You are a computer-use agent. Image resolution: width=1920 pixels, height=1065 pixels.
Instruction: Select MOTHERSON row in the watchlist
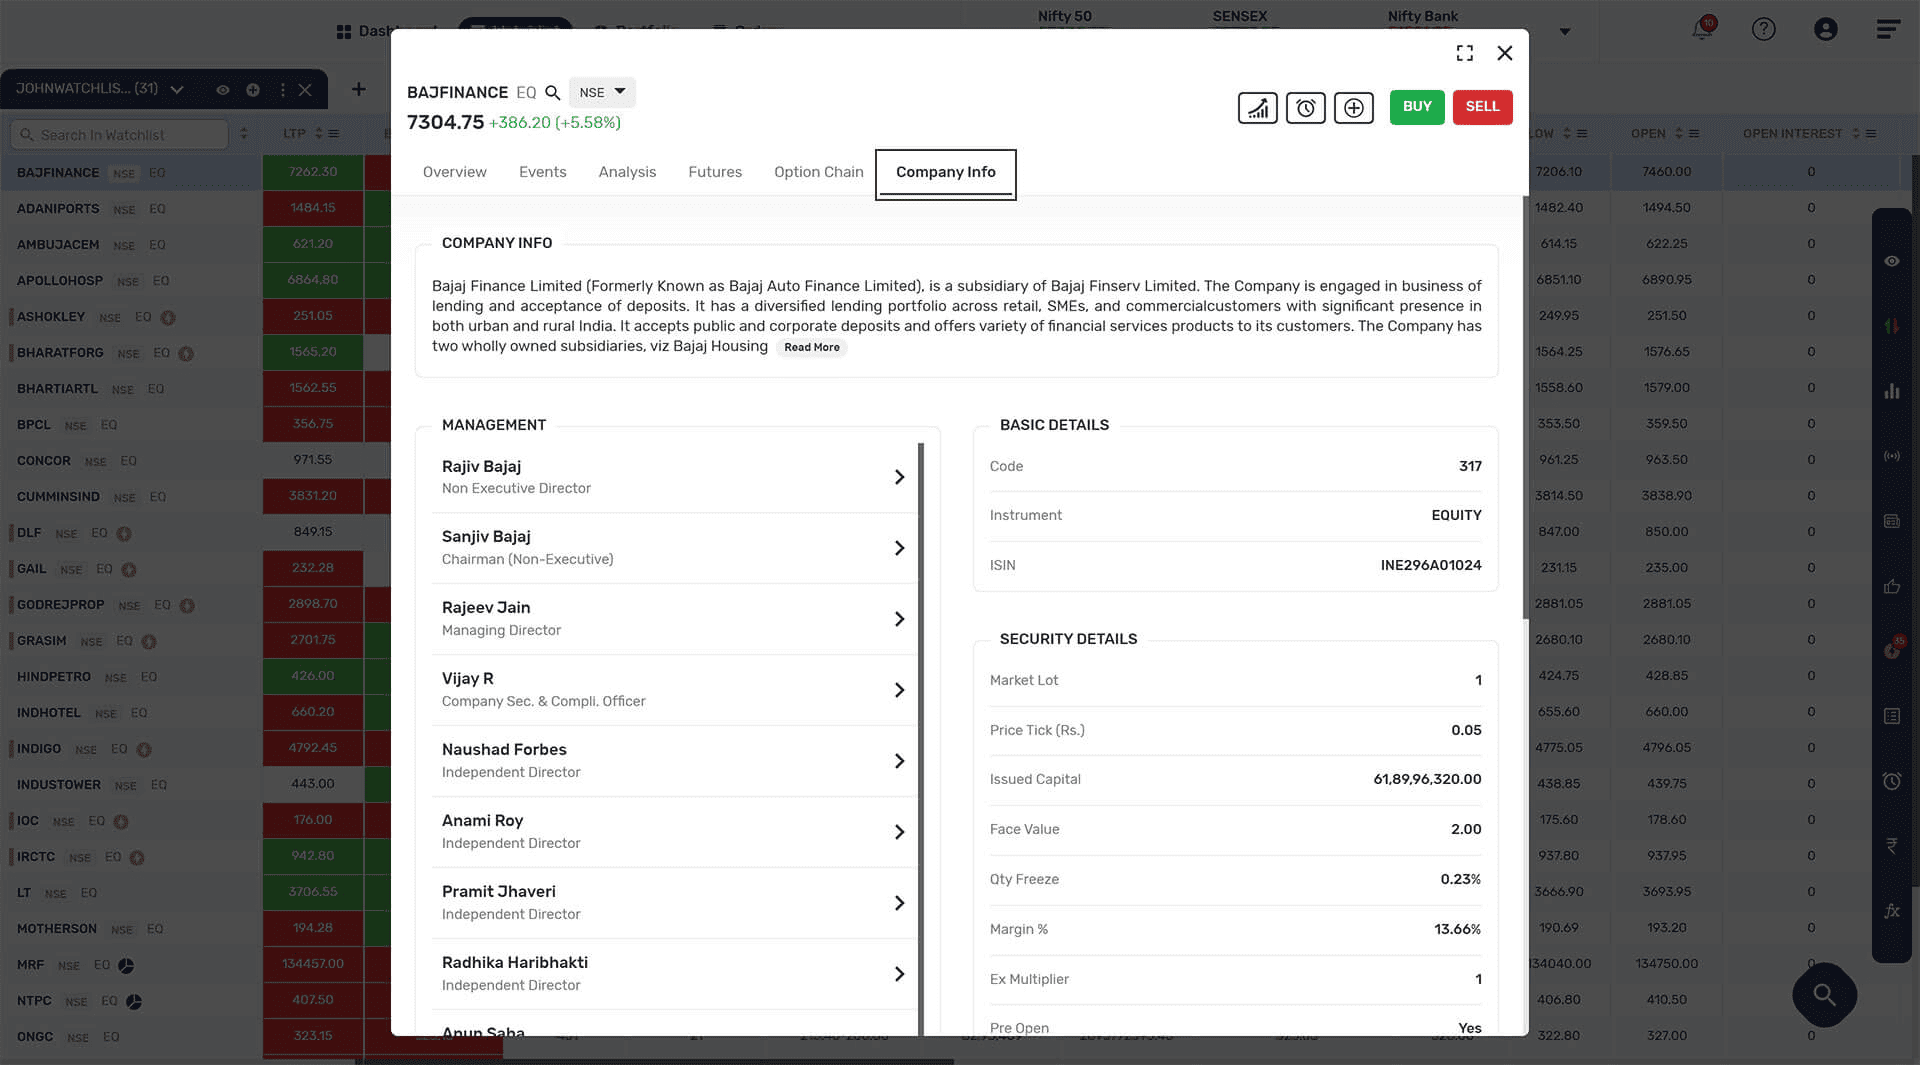(130, 928)
